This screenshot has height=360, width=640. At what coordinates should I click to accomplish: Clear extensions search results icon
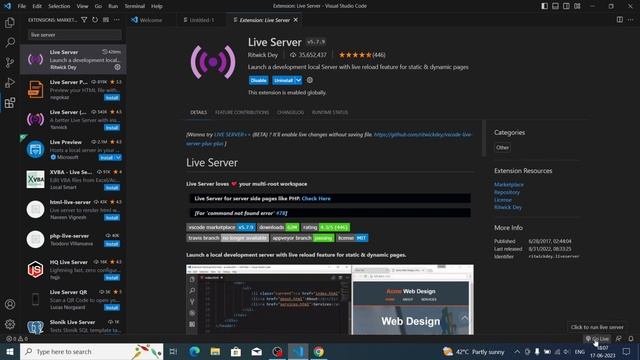pos(106,20)
